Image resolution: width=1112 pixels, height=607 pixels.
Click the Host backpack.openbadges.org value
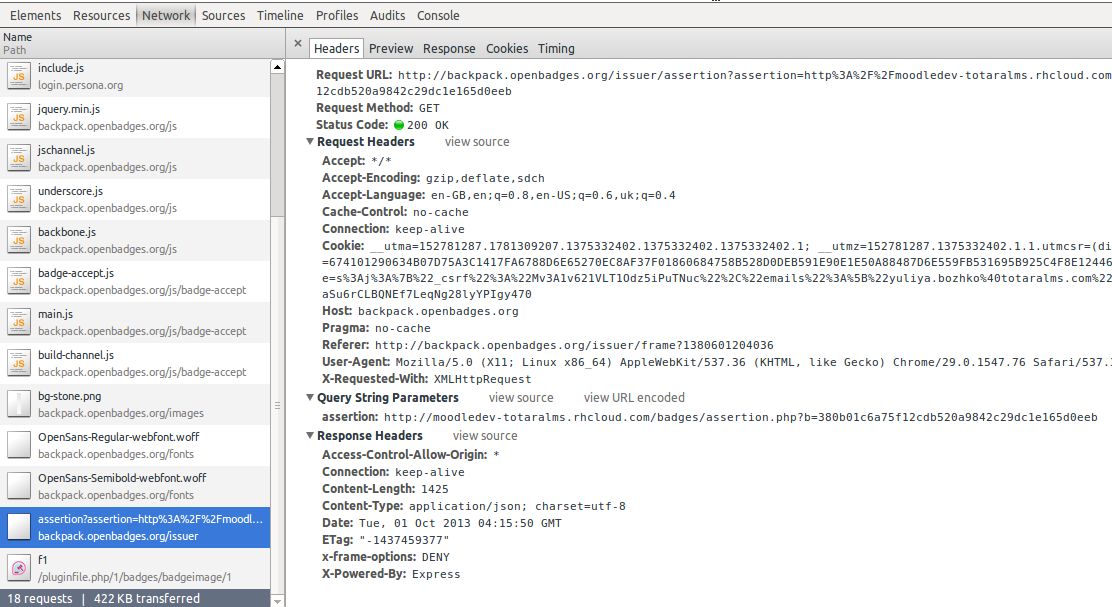pyautogui.click(x=438, y=311)
